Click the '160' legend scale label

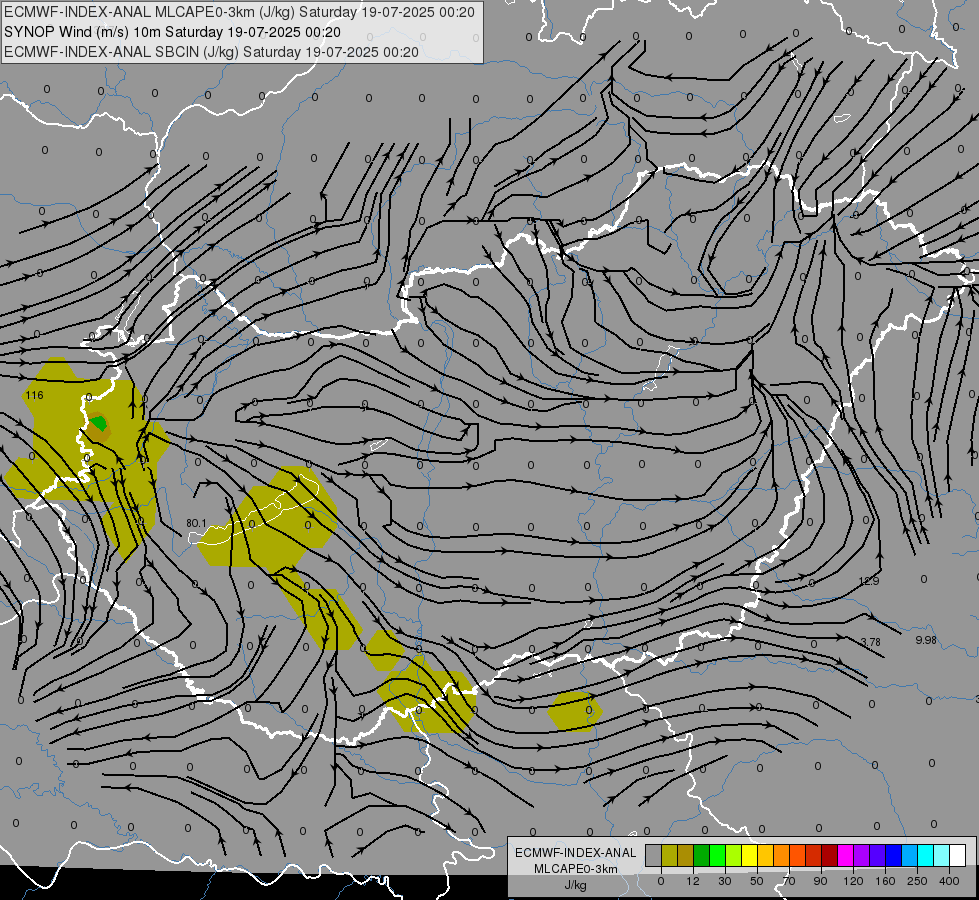pyautogui.click(x=885, y=881)
